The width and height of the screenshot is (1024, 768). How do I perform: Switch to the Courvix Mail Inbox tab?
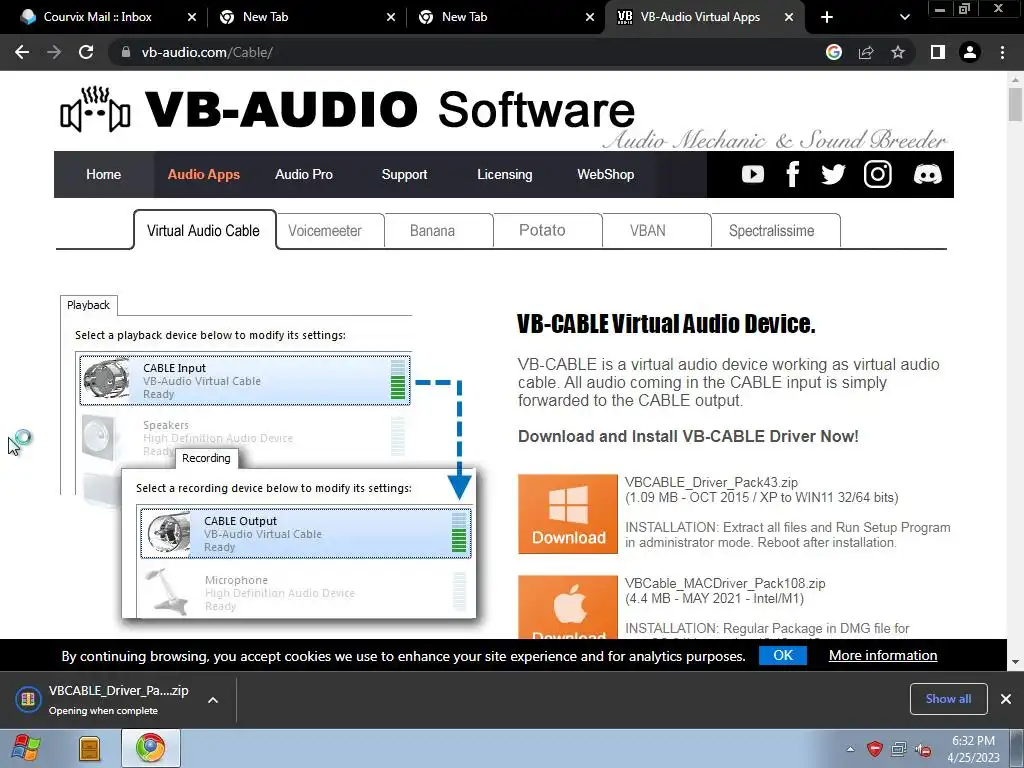point(98,17)
